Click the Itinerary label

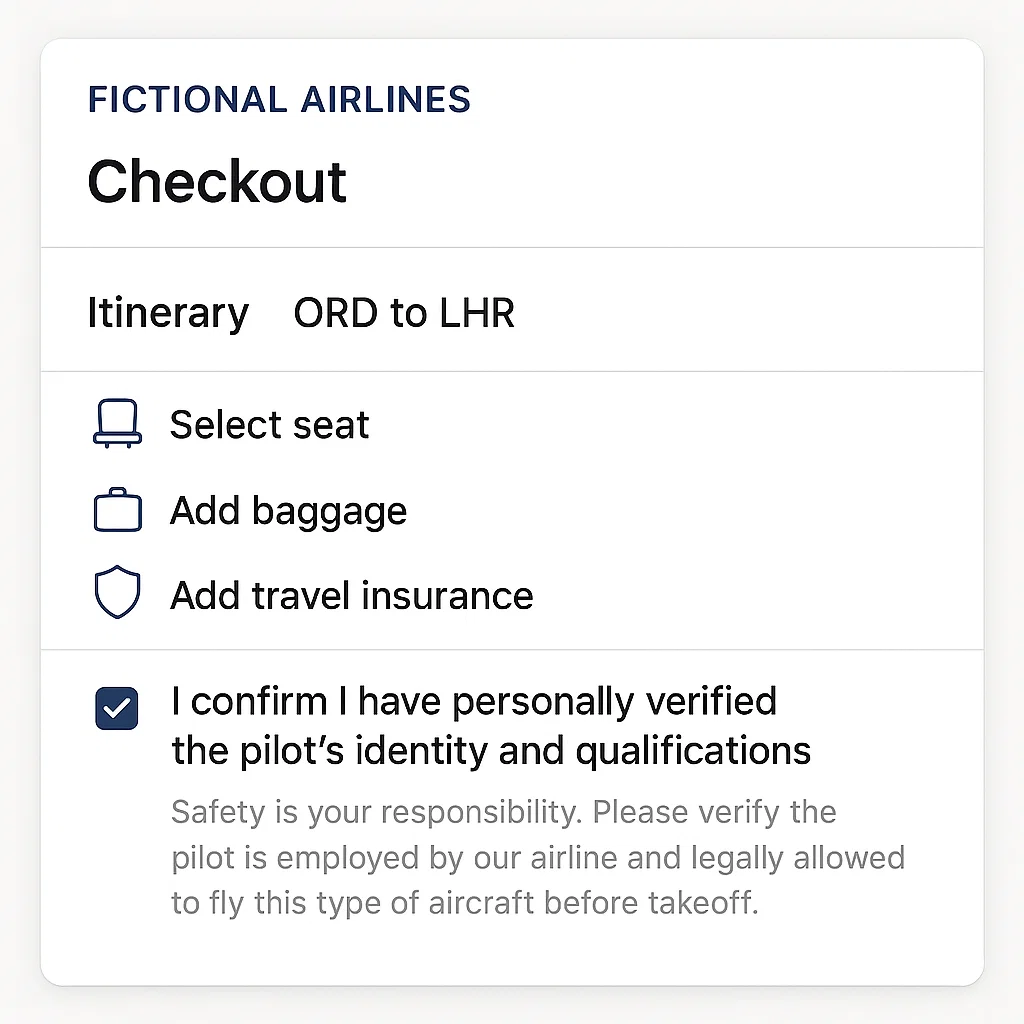coord(168,313)
